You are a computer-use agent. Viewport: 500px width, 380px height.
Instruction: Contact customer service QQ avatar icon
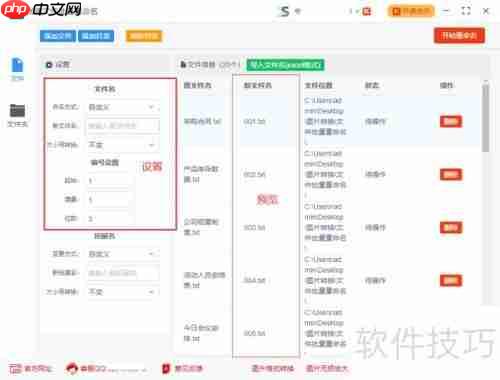pyautogui.click(x=71, y=368)
